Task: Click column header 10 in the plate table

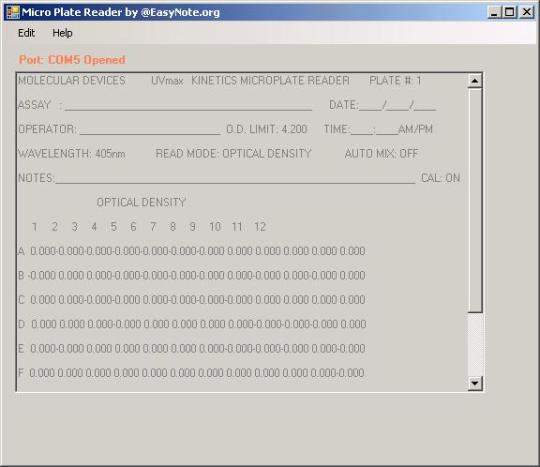Action: [215, 227]
